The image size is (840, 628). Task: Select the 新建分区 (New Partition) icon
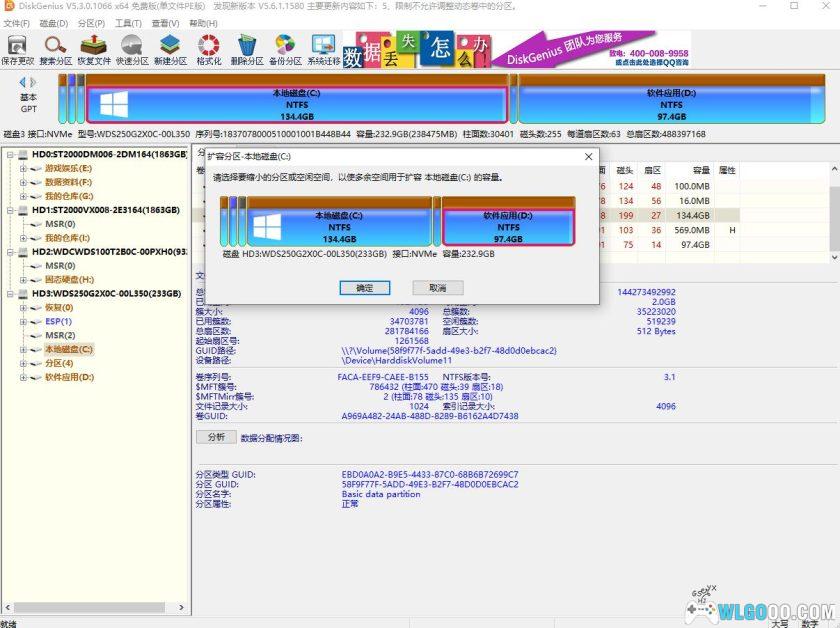point(167,47)
